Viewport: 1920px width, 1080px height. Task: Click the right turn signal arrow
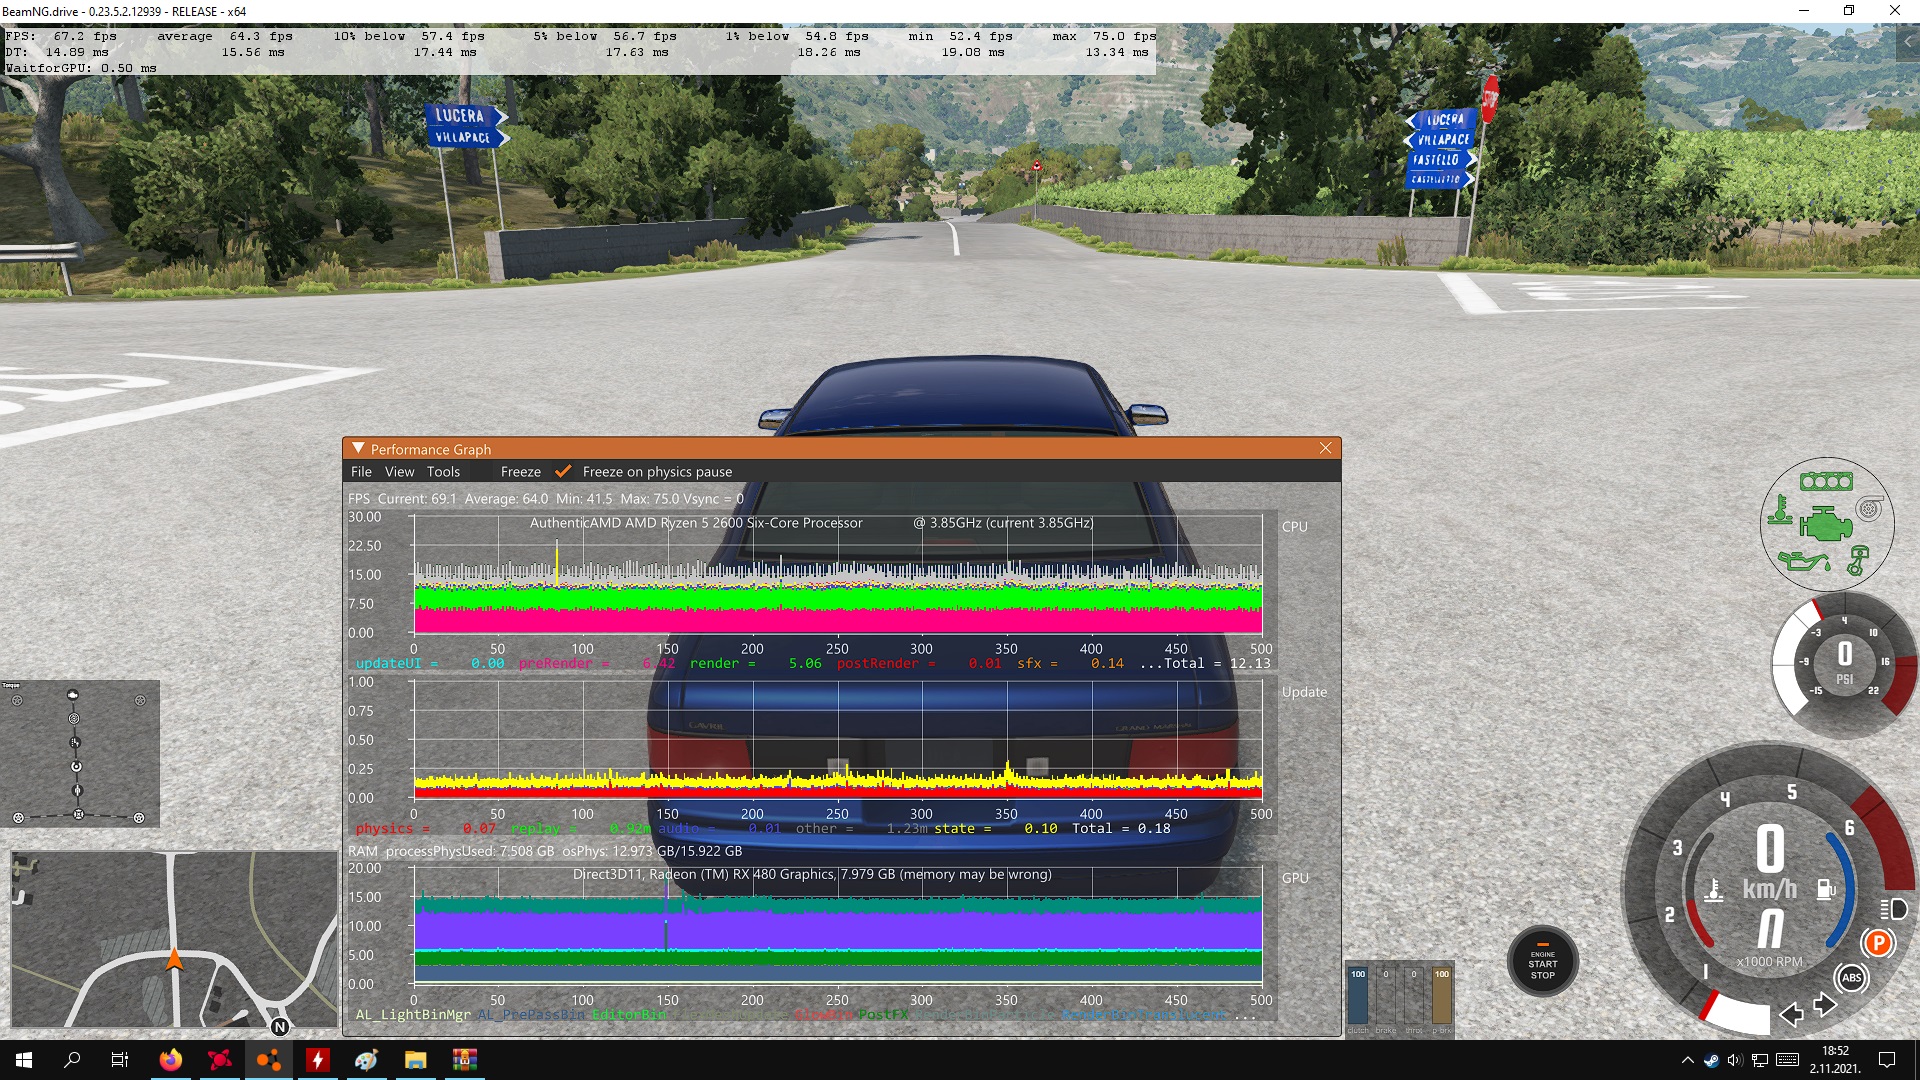pyautogui.click(x=1824, y=1004)
